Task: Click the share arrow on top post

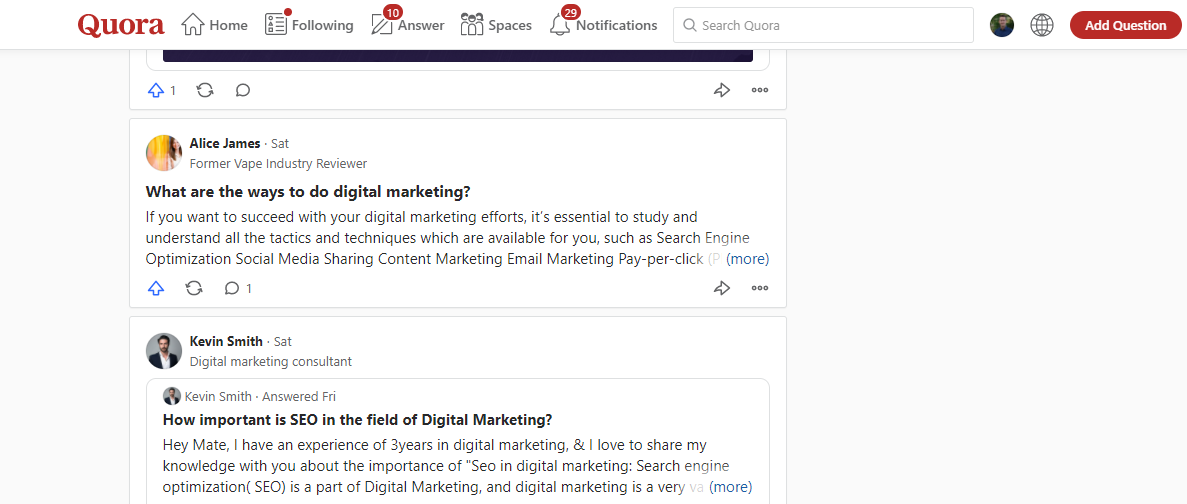Action: (722, 91)
